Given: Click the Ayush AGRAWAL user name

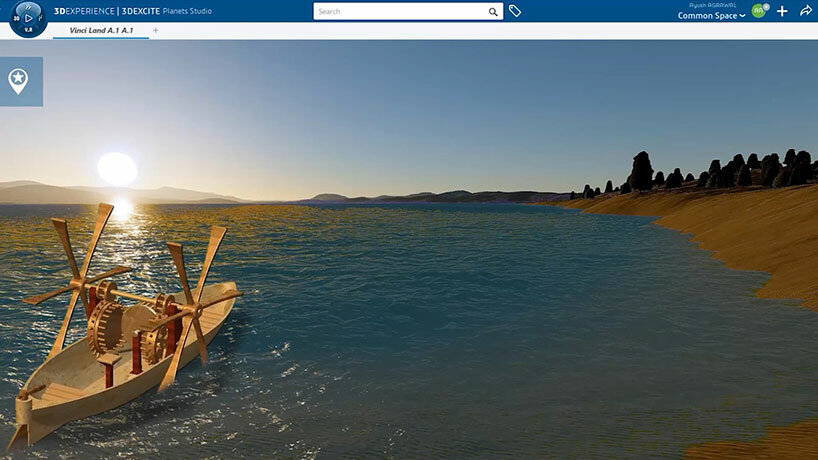Looking at the screenshot, I should 712,5.
